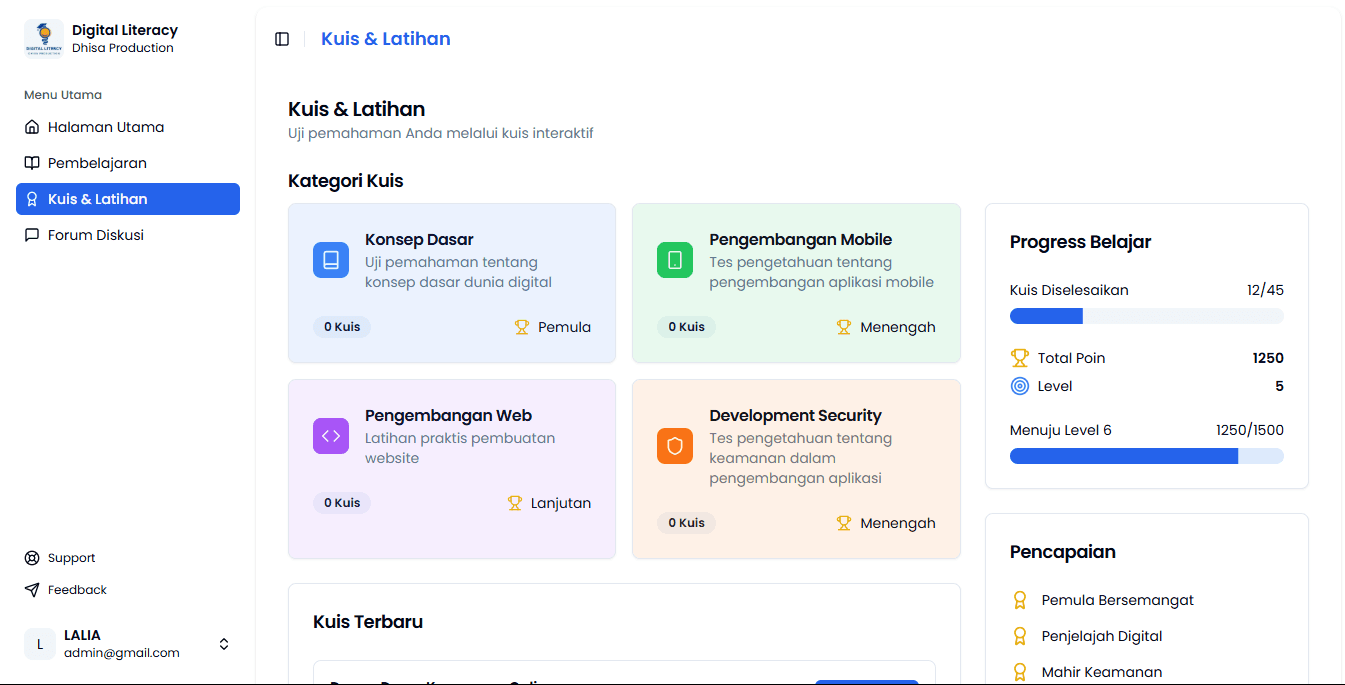Click the purple code brackets icon
Viewport: 1345px width, 685px height.
(331, 436)
